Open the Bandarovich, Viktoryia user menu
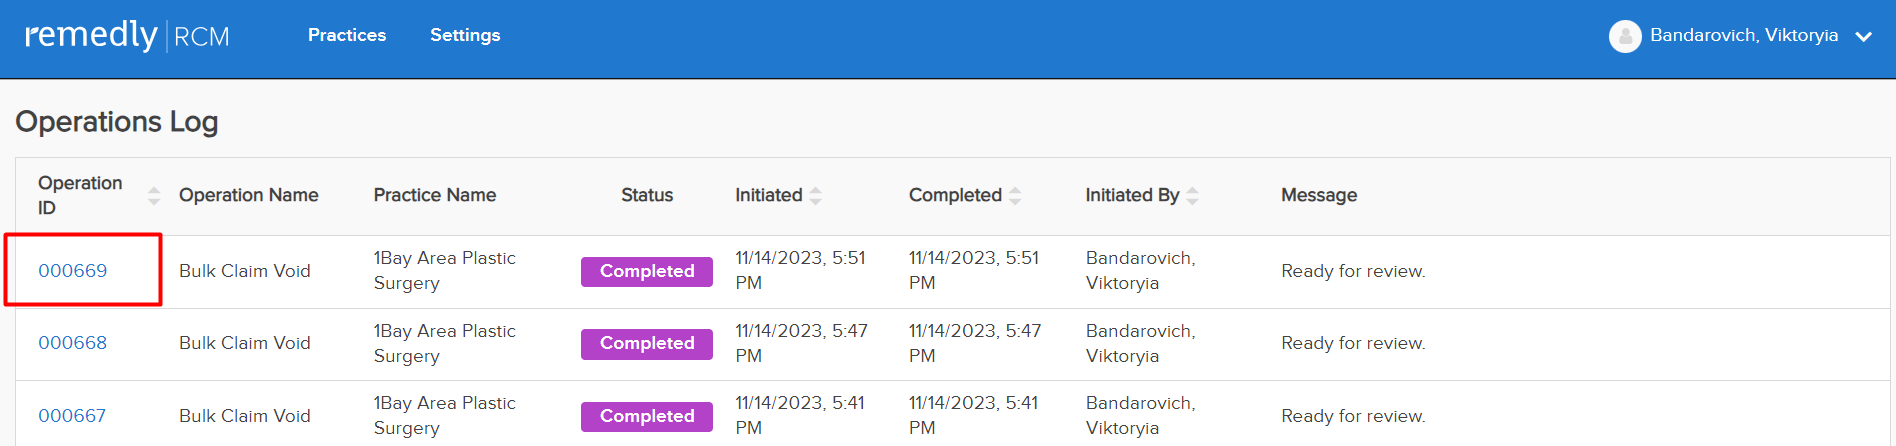The height and width of the screenshot is (446, 1896). click(x=1744, y=35)
